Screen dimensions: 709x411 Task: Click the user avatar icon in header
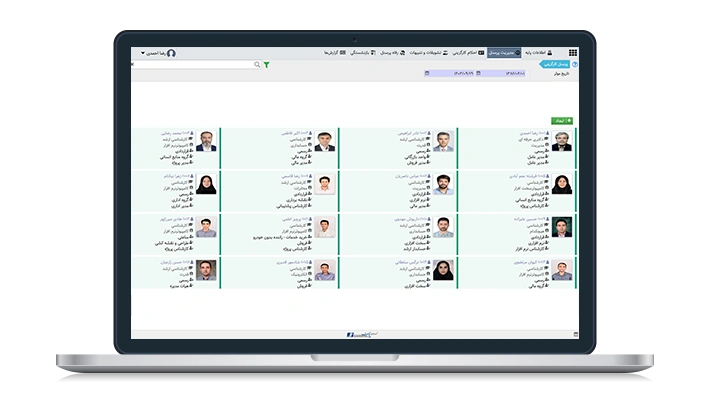point(171,52)
